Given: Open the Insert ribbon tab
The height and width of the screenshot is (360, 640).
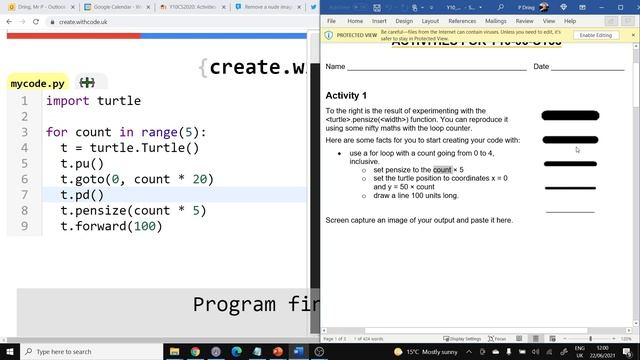Looking at the screenshot, I should [x=379, y=21].
